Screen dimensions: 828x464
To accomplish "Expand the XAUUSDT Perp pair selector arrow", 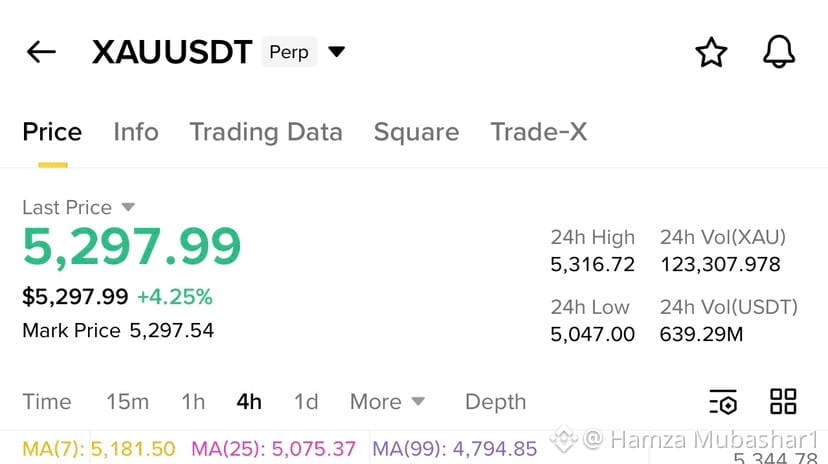I will (336, 52).
